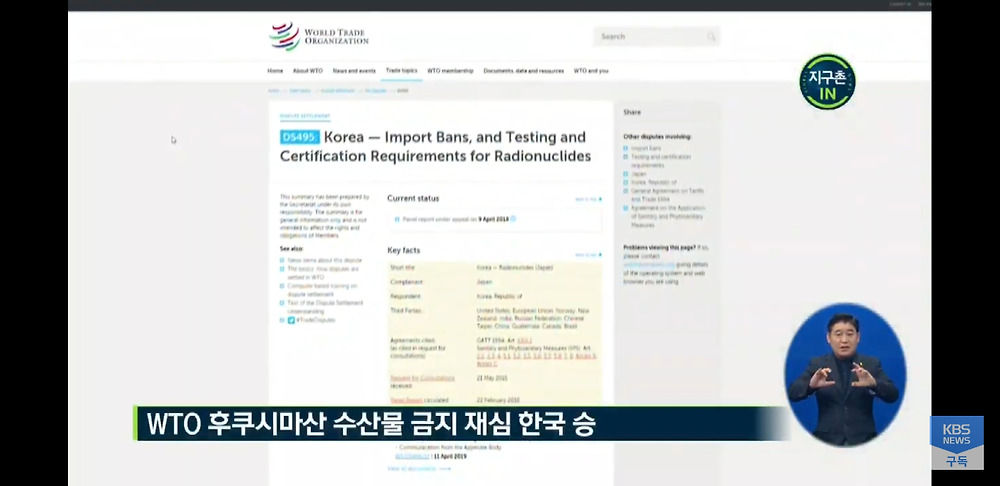Image resolution: width=1000 pixels, height=486 pixels.
Task: Open the Annex C link
Action: (x=487, y=364)
